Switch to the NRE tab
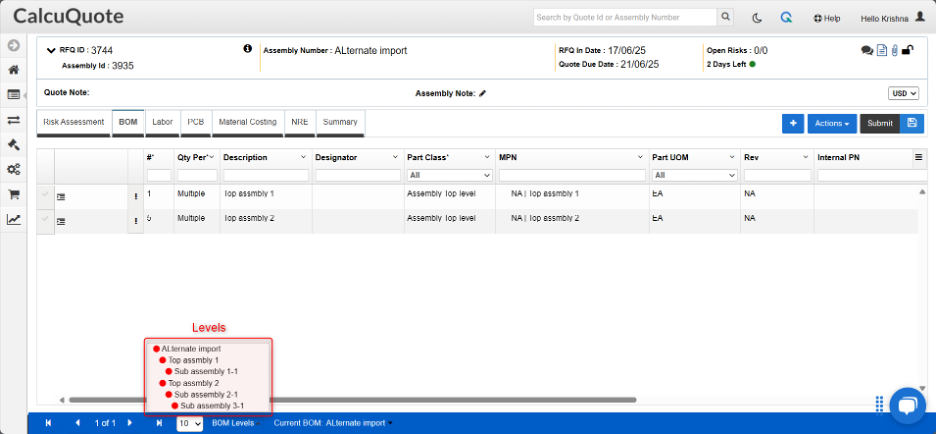The height and width of the screenshot is (434, 936). click(300, 122)
